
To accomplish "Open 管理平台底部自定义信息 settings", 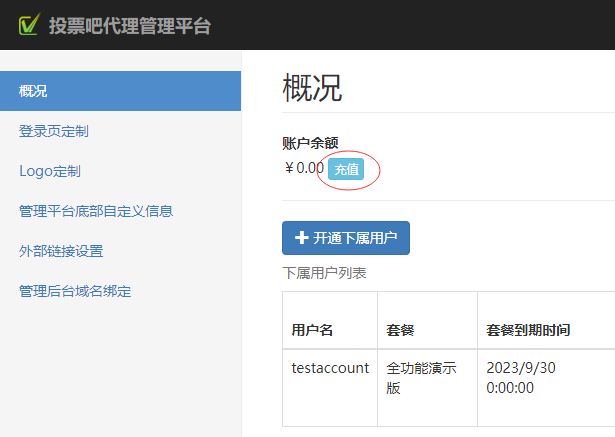I will [96, 211].
